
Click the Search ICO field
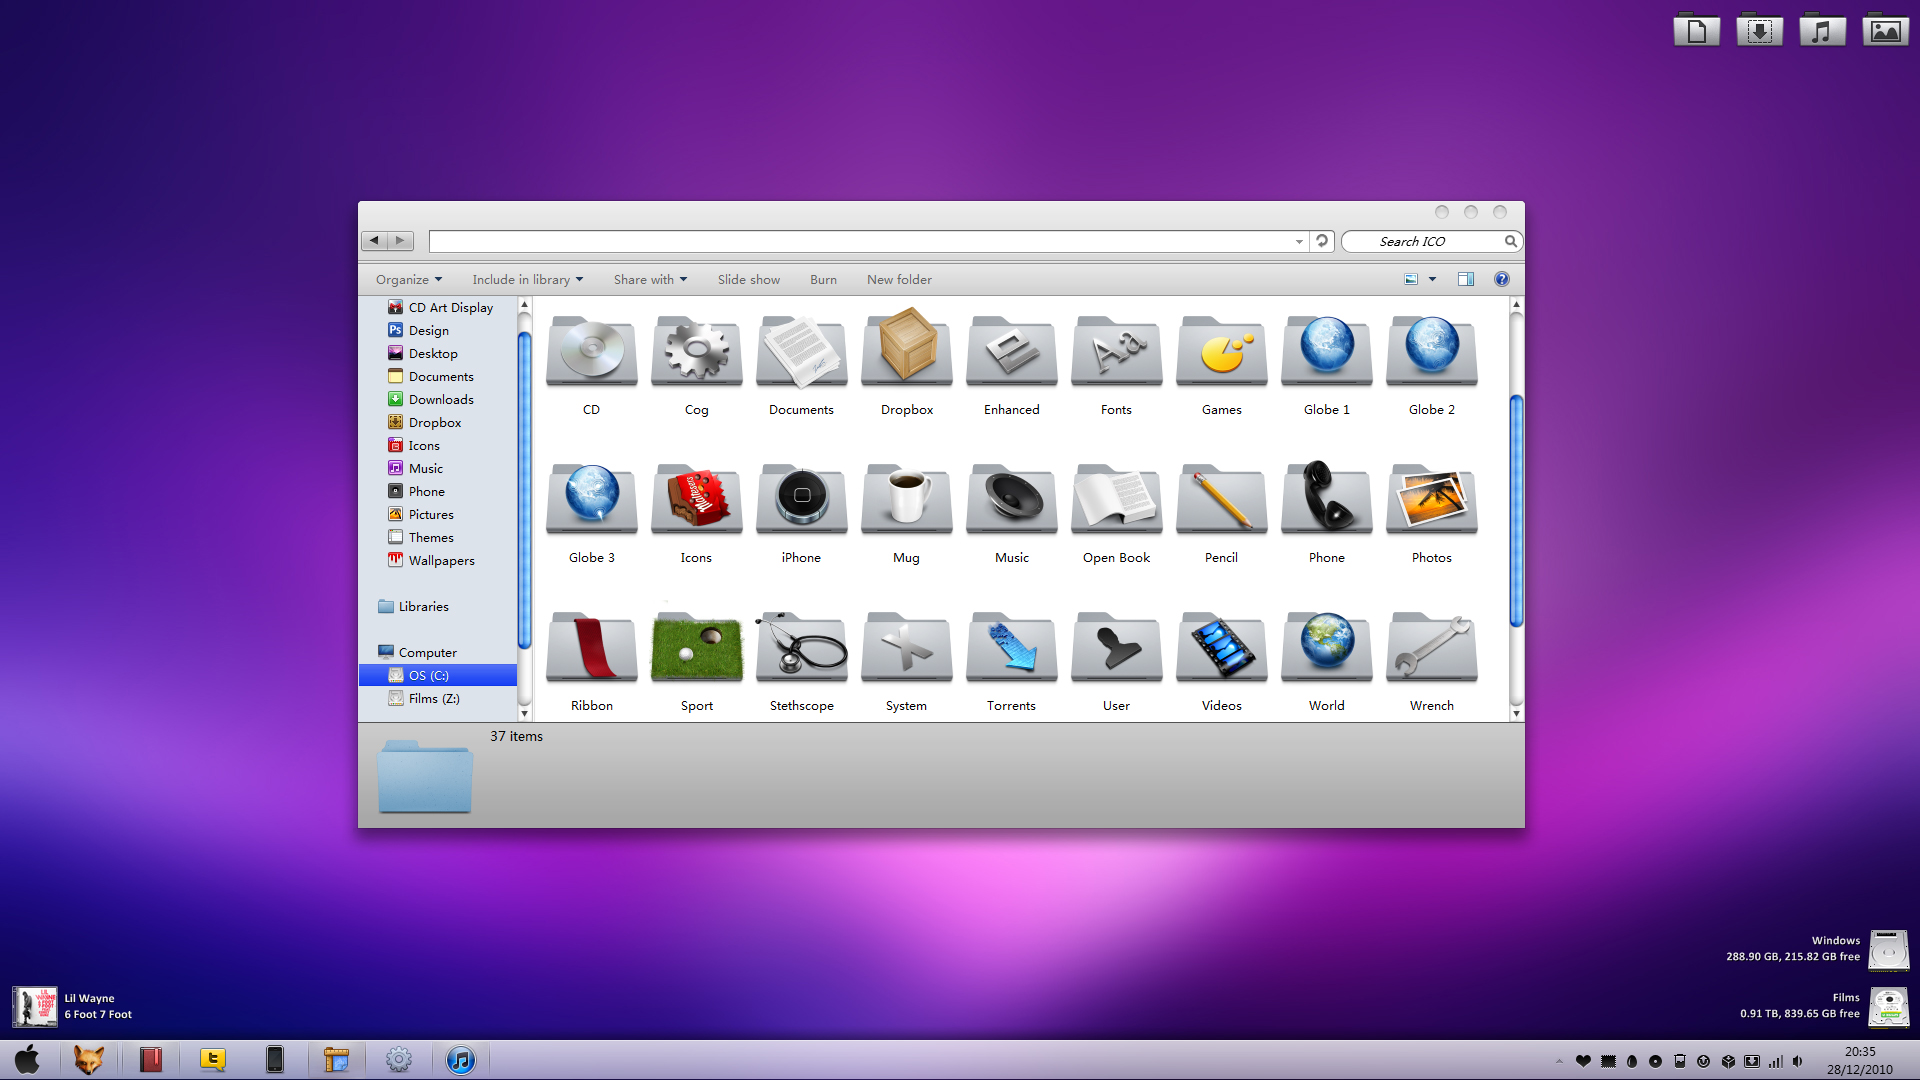(1431, 241)
